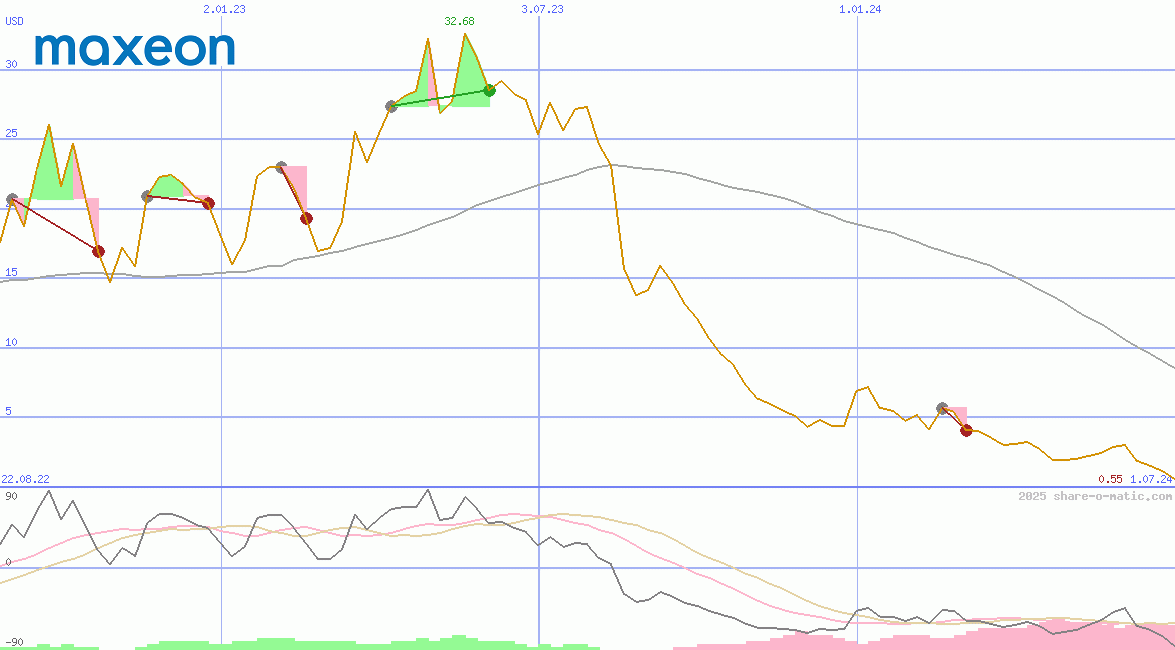This screenshot has height=650, width=1175.
Task: Click the 3.07.23 date label
Action: point(542,9)
